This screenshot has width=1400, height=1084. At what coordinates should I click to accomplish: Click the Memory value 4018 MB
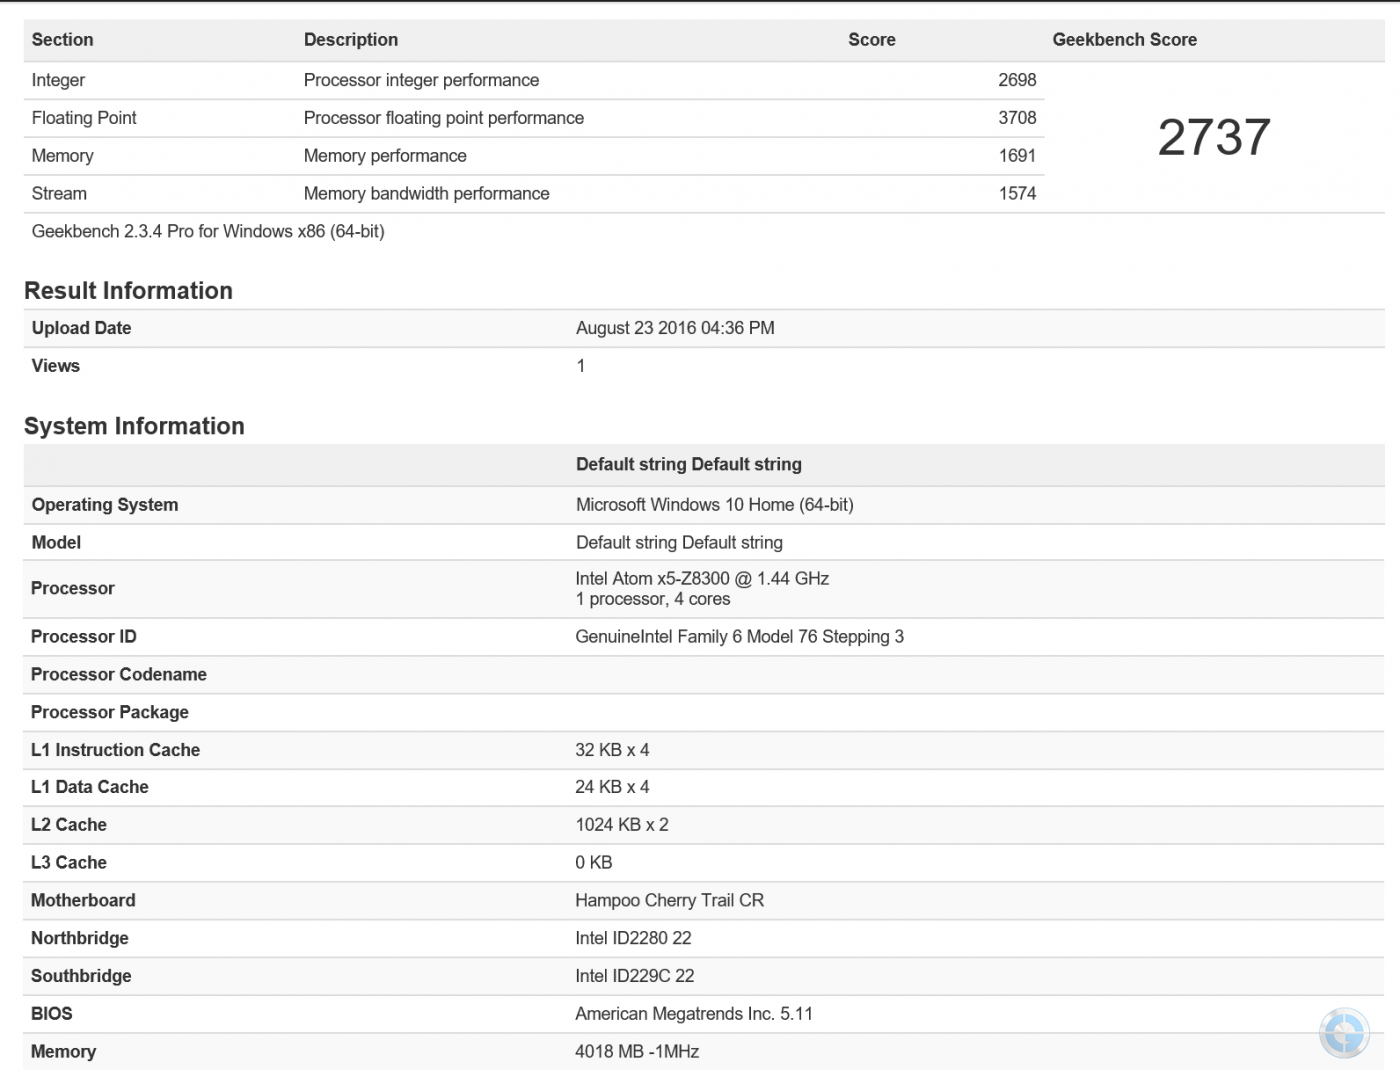click(x=637, y=1052)
